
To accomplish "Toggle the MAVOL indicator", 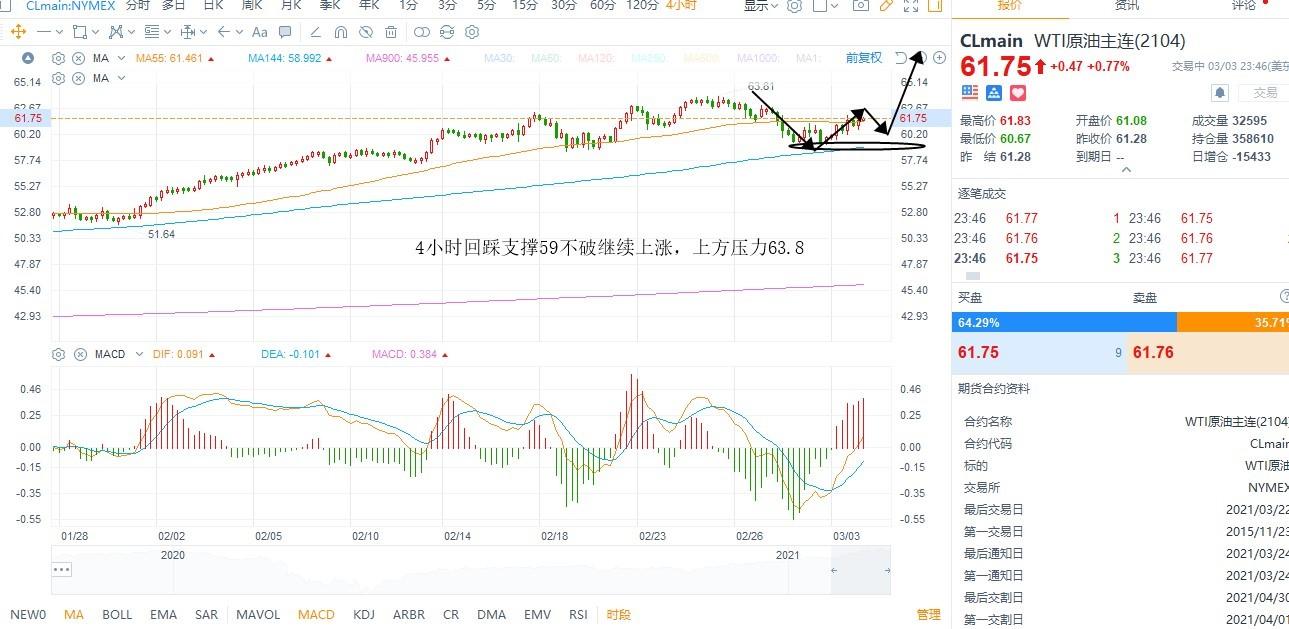I will 258,614.
